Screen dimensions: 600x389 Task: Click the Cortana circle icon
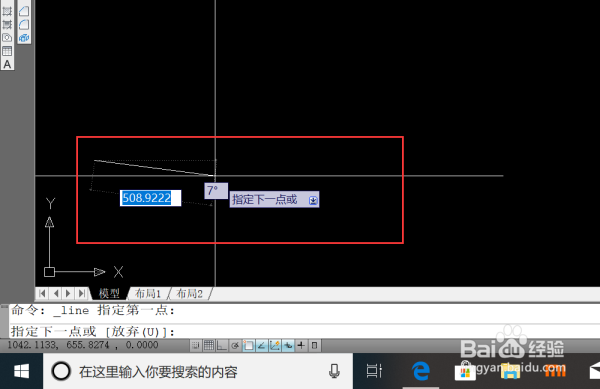coord(61,371)
